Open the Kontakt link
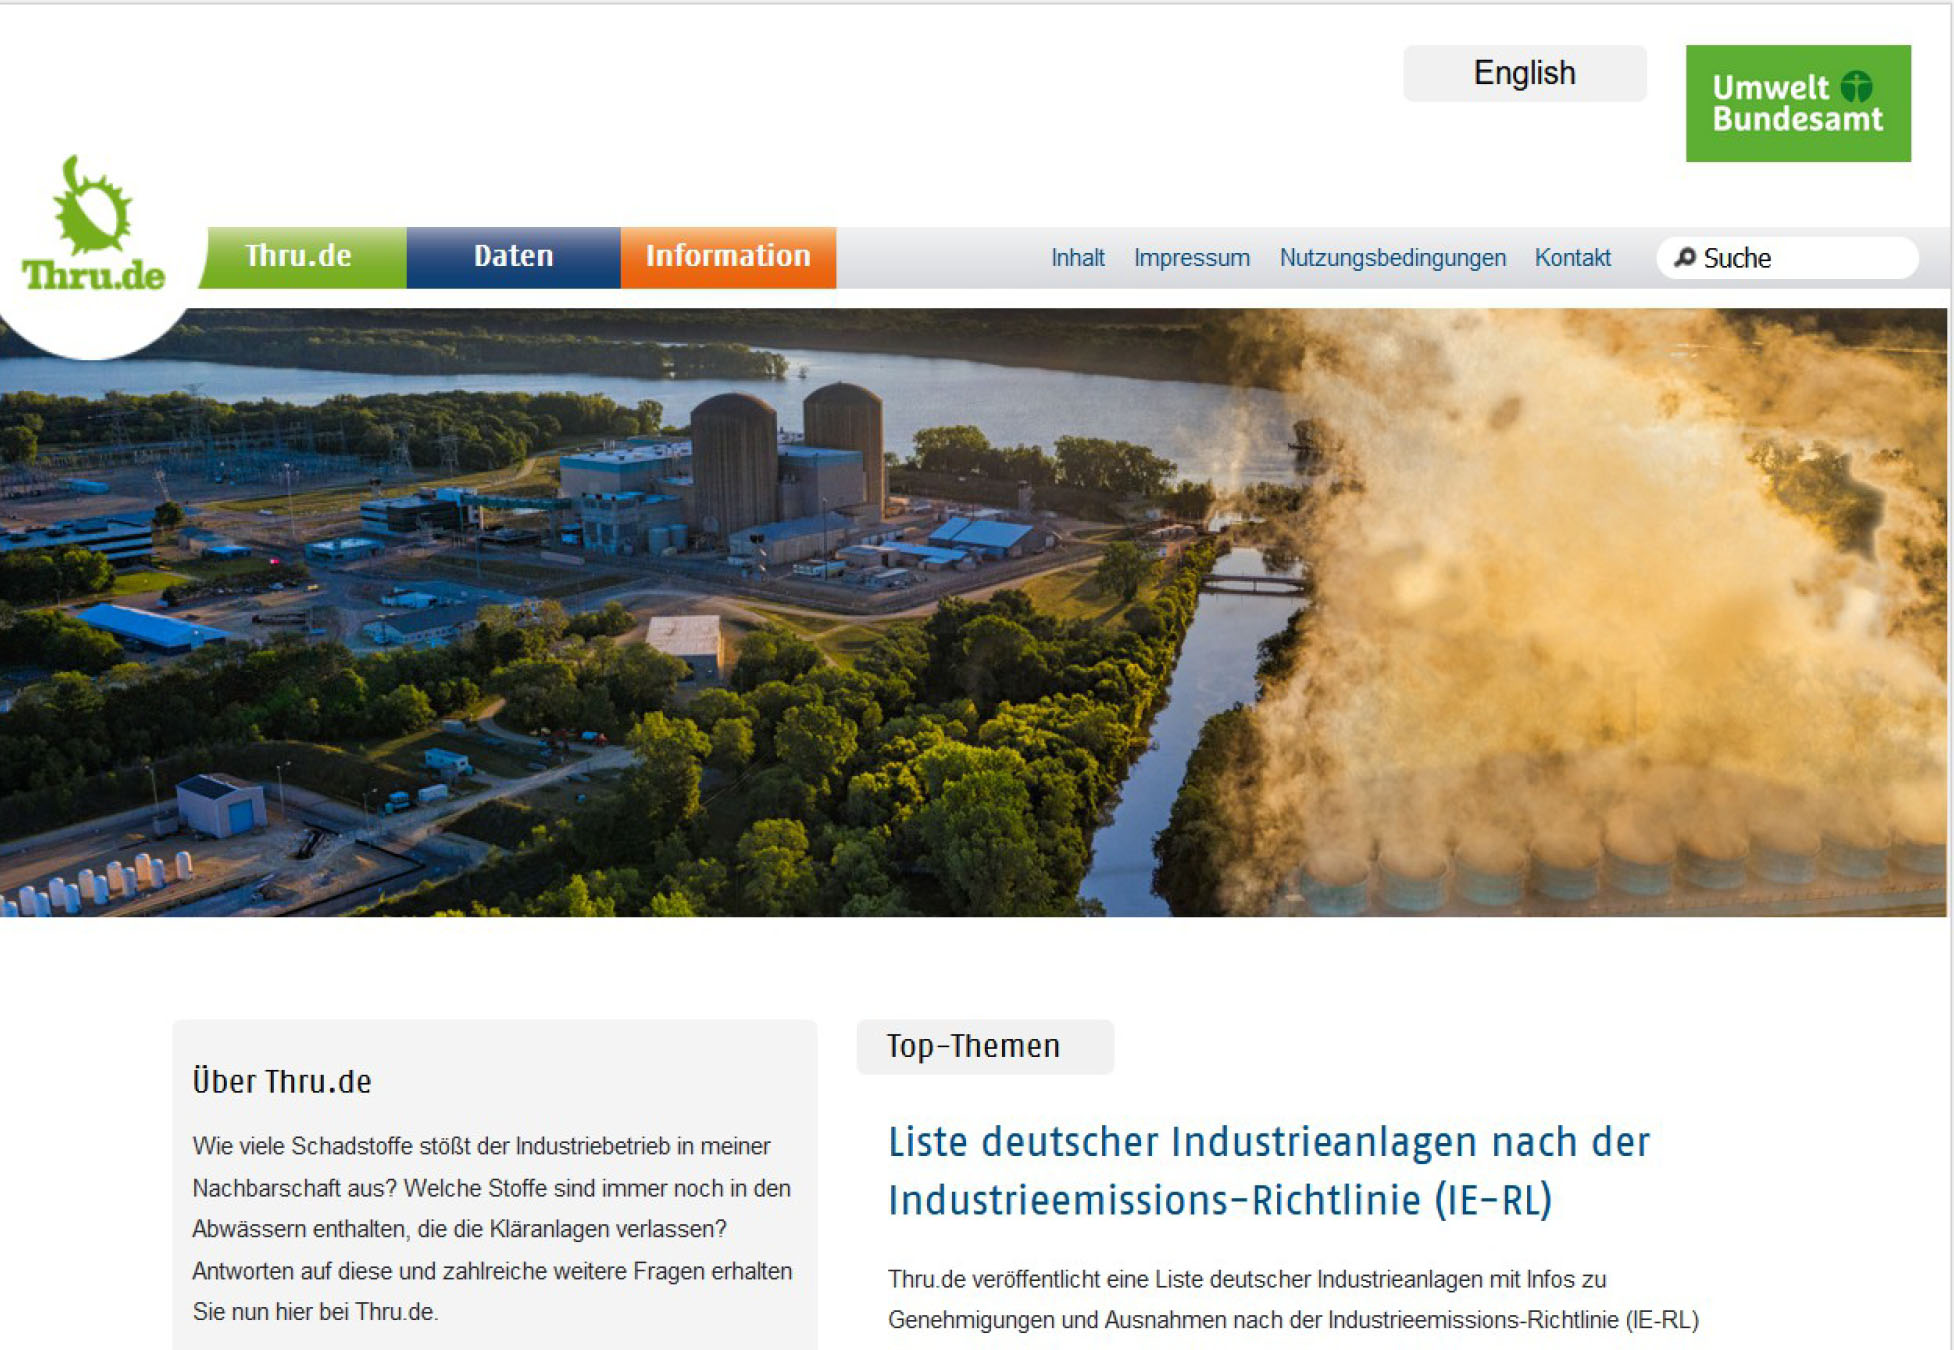The width and height of the screenshot is (1954, 1350). click(x=1572, y=258)
